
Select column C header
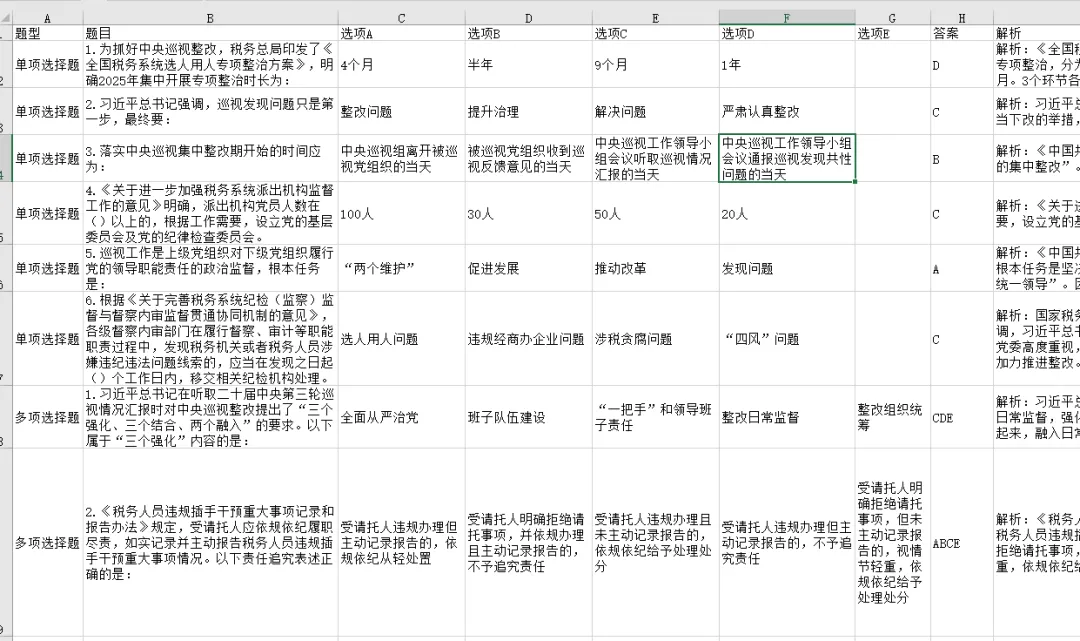pyautogui.click(x=402, y=19)
